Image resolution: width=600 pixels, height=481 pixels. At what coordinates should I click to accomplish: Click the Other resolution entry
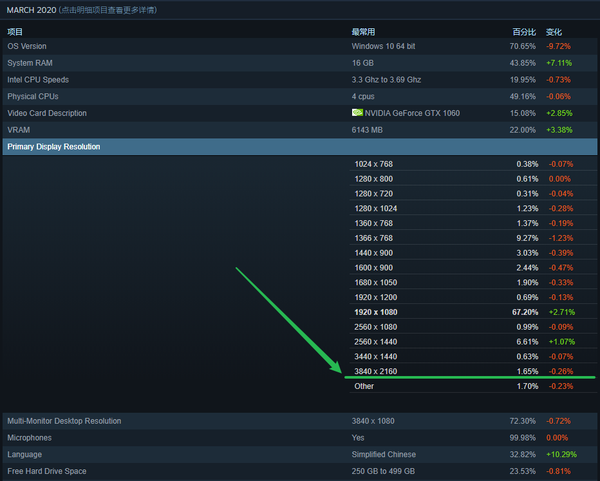[x=364, y=385]
